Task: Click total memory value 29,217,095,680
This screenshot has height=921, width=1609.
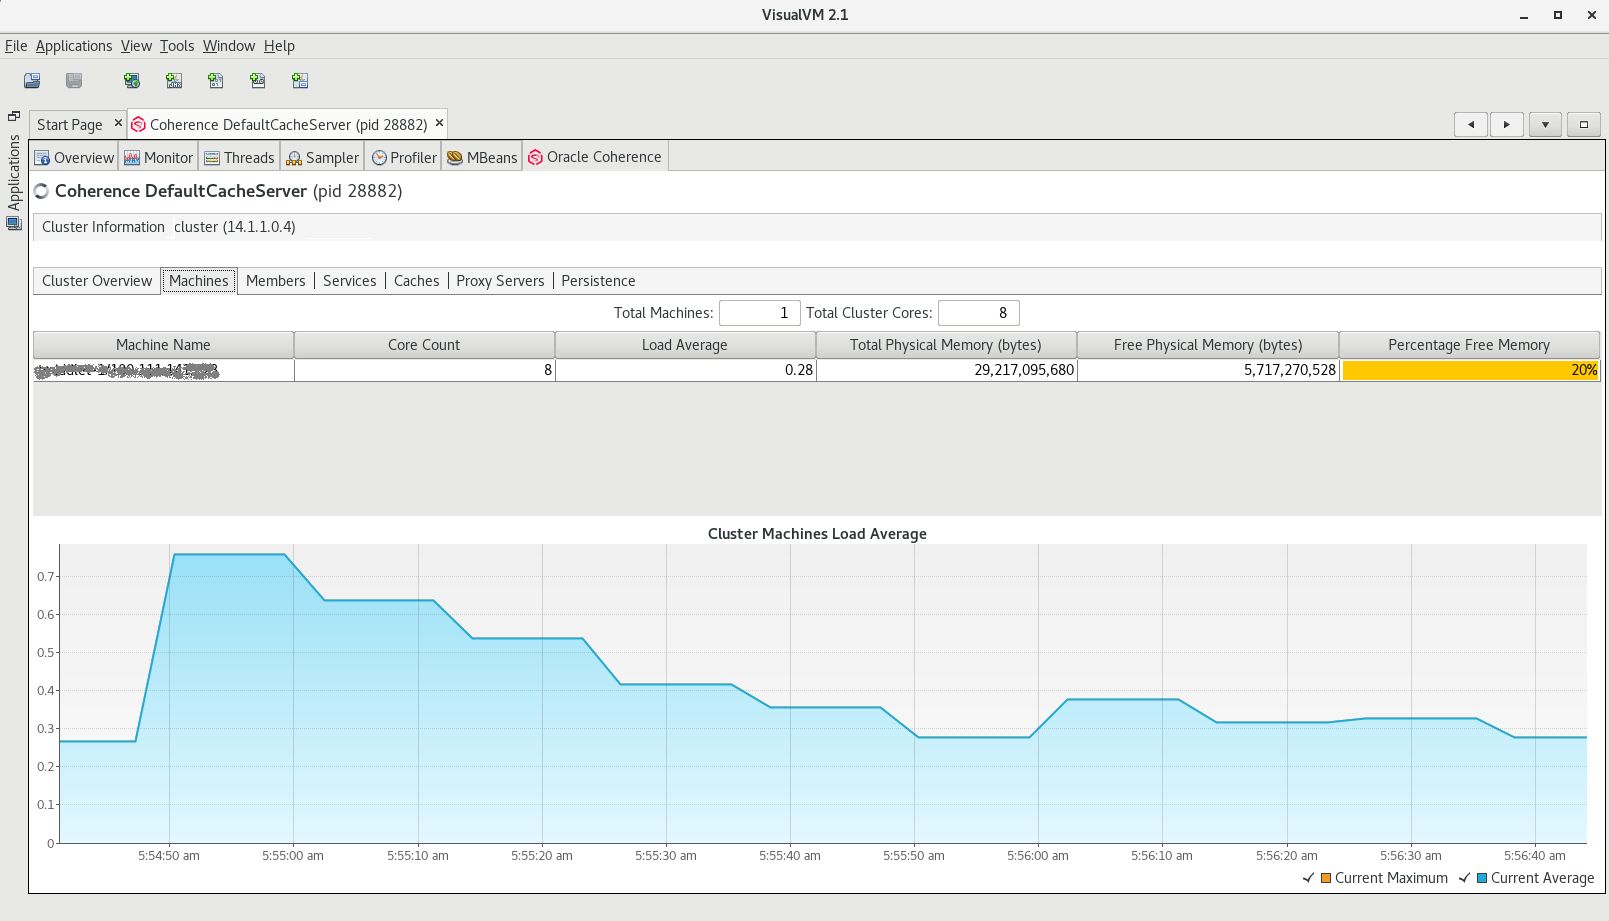Action: (1024, 370)
